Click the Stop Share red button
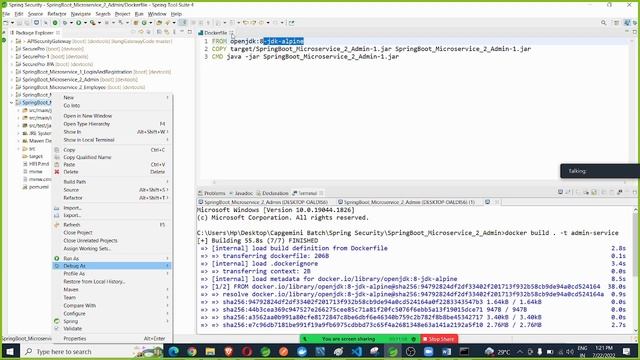Viewport: 640px width, 360px height. click(x=439, y=339)
